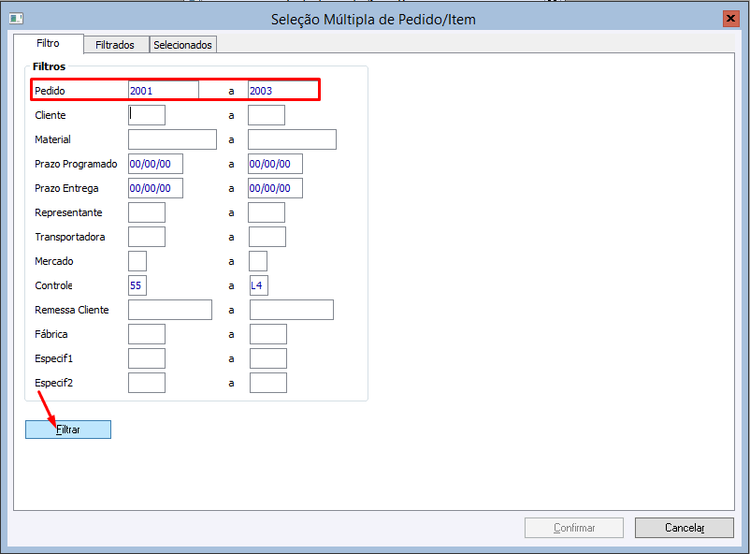Open the Selecionados tab
Viewport: 750px width, 554px height.
tap(183, 45)
